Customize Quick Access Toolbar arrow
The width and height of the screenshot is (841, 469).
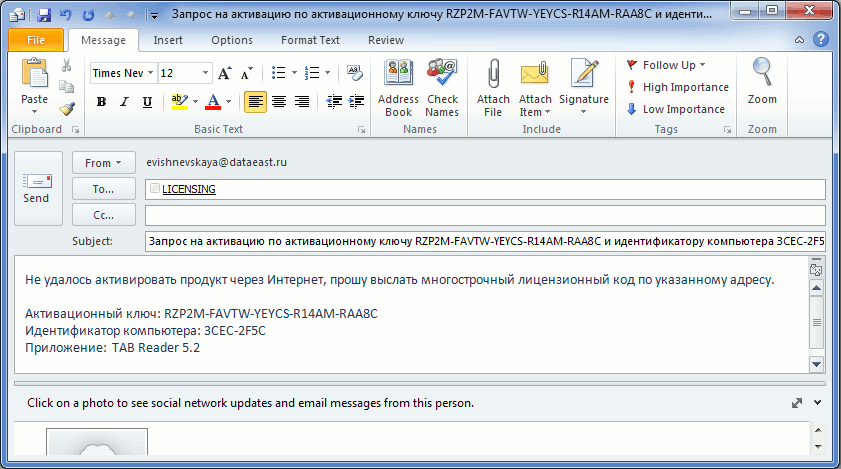point(154,16)
